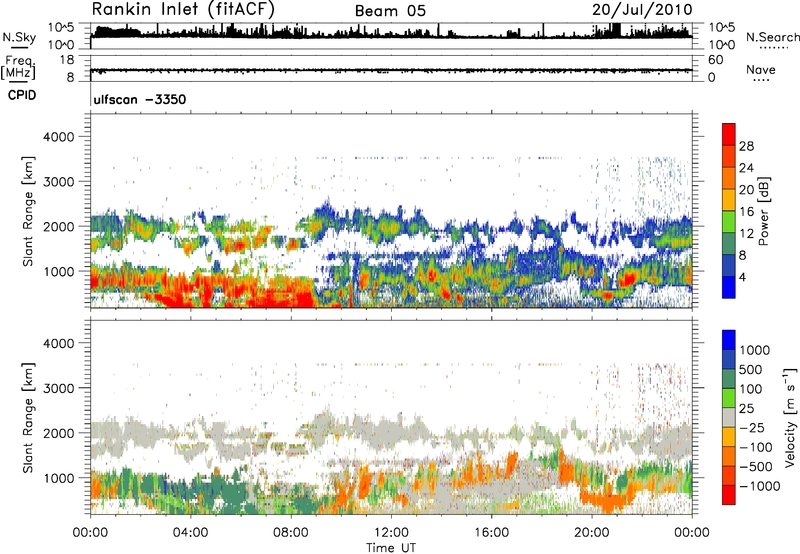Click the "Time UT" axis title
Viewport: 800px width, 554px height.
(x=391, y=547)
